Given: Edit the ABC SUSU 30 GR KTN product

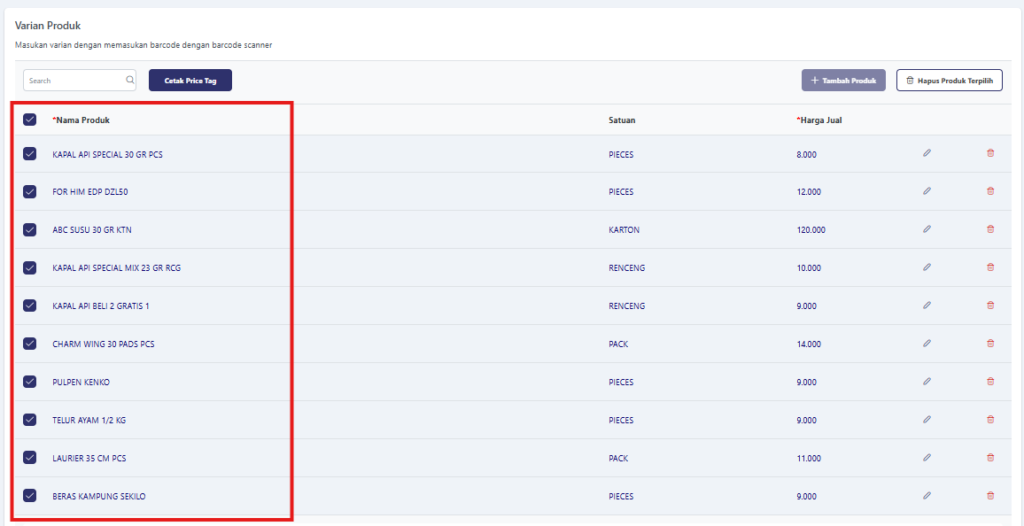Looking at the screenshot, I should click(x=926, y=229).
